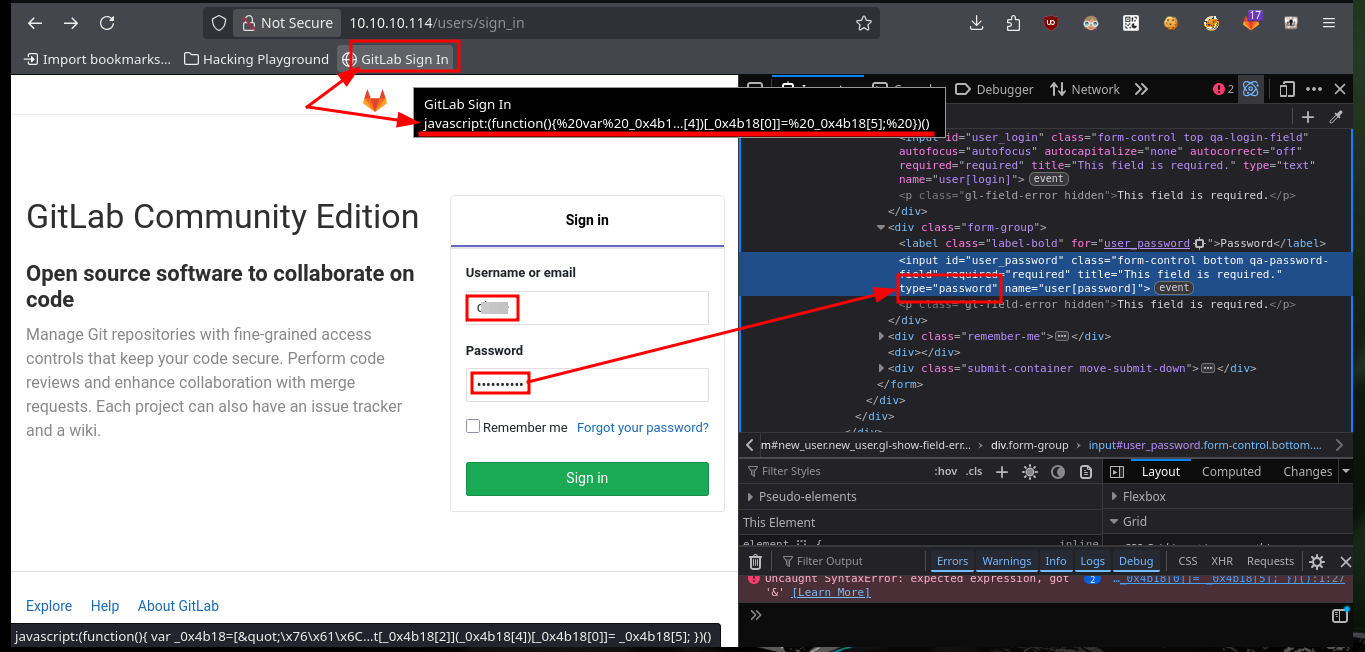Enable the XHR console filter

[x=1222, y=562]
